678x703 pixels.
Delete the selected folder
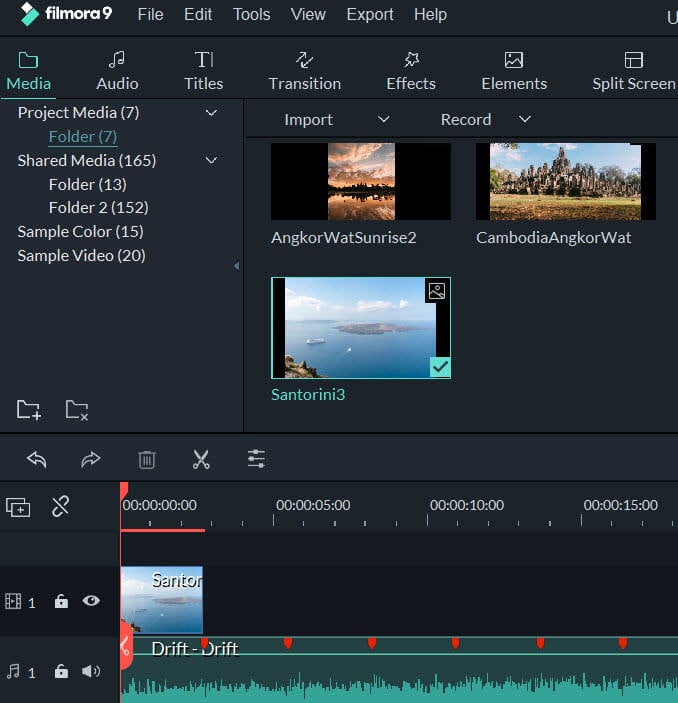point(77,409)
